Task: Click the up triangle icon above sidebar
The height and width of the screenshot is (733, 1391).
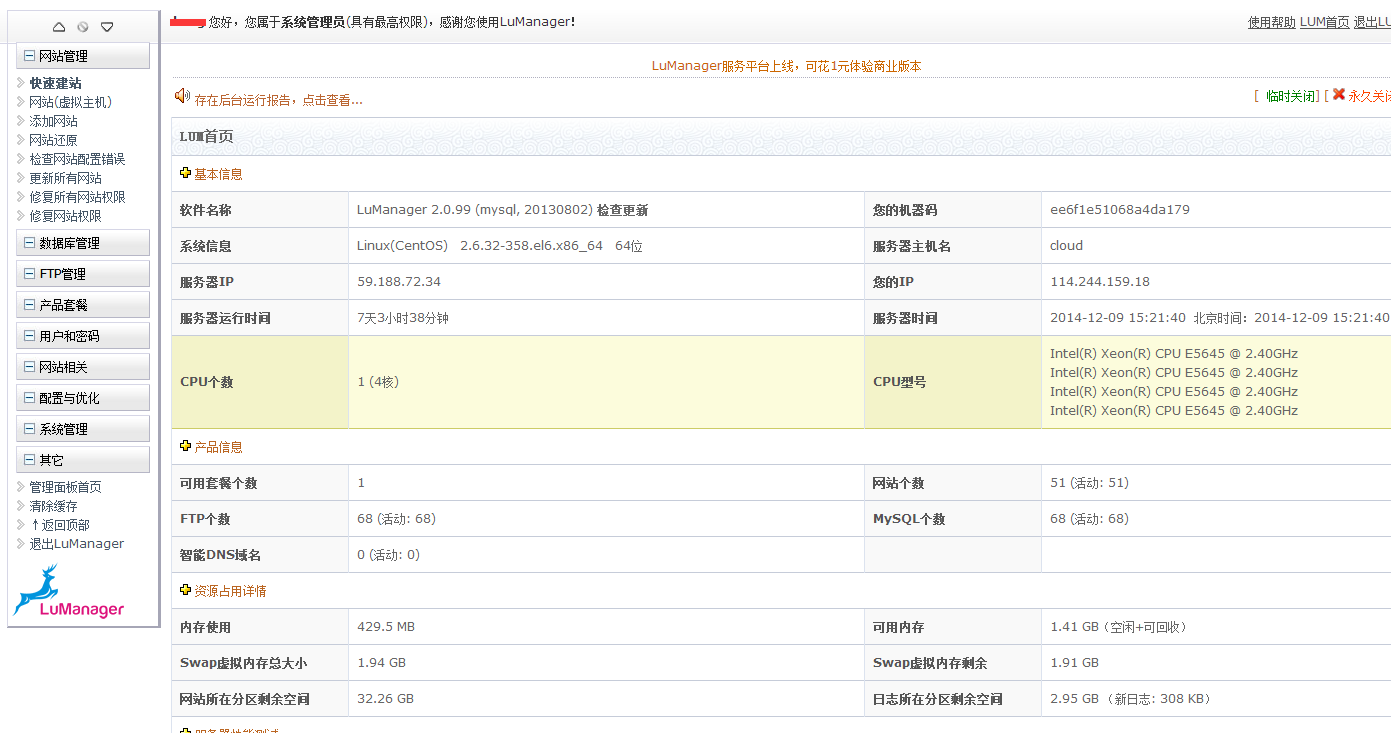Action: pos(59,27)
